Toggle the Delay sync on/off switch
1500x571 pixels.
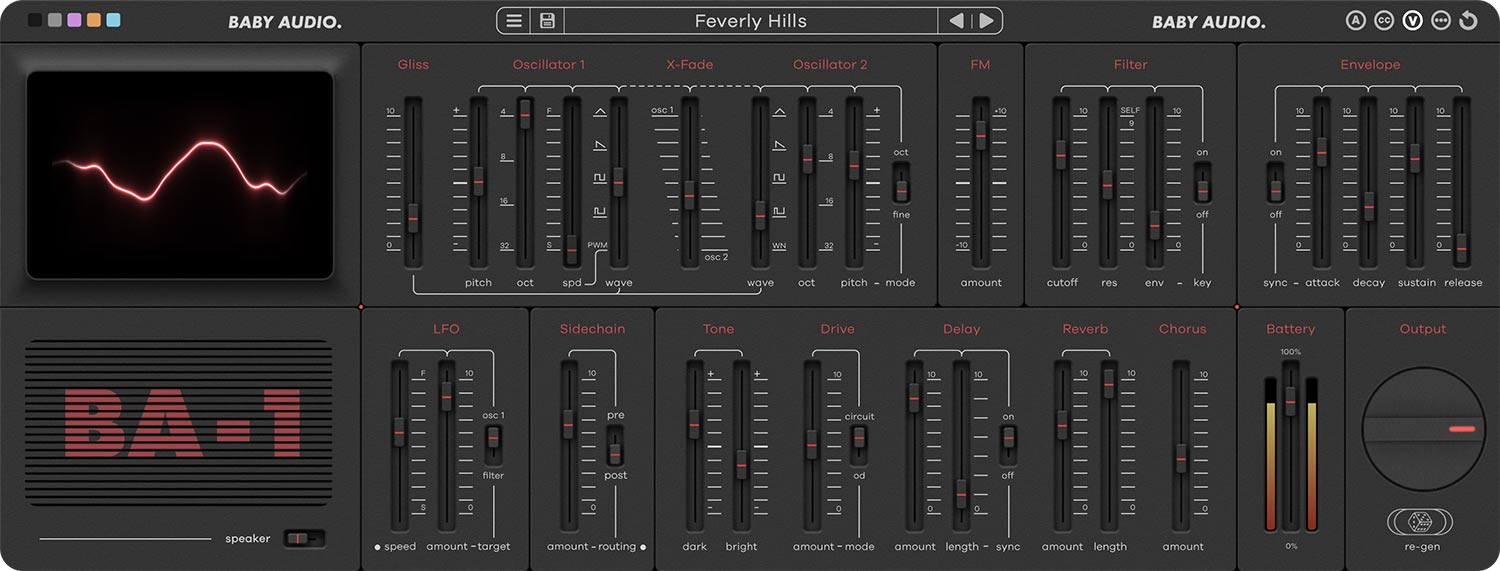click(x=1008, y=446)
